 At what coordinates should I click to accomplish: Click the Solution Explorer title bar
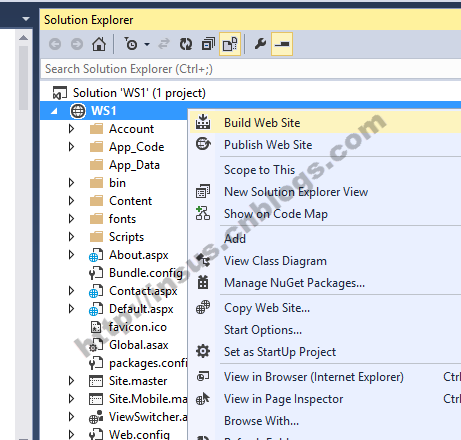pos(251,20)
